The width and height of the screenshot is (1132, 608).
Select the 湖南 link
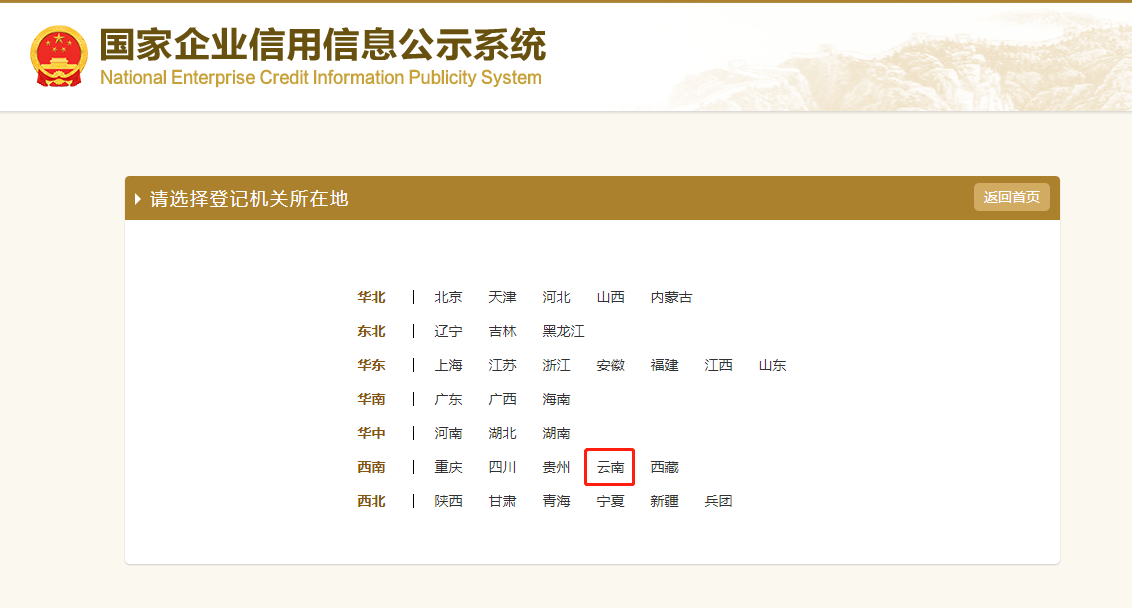[557, 433]
